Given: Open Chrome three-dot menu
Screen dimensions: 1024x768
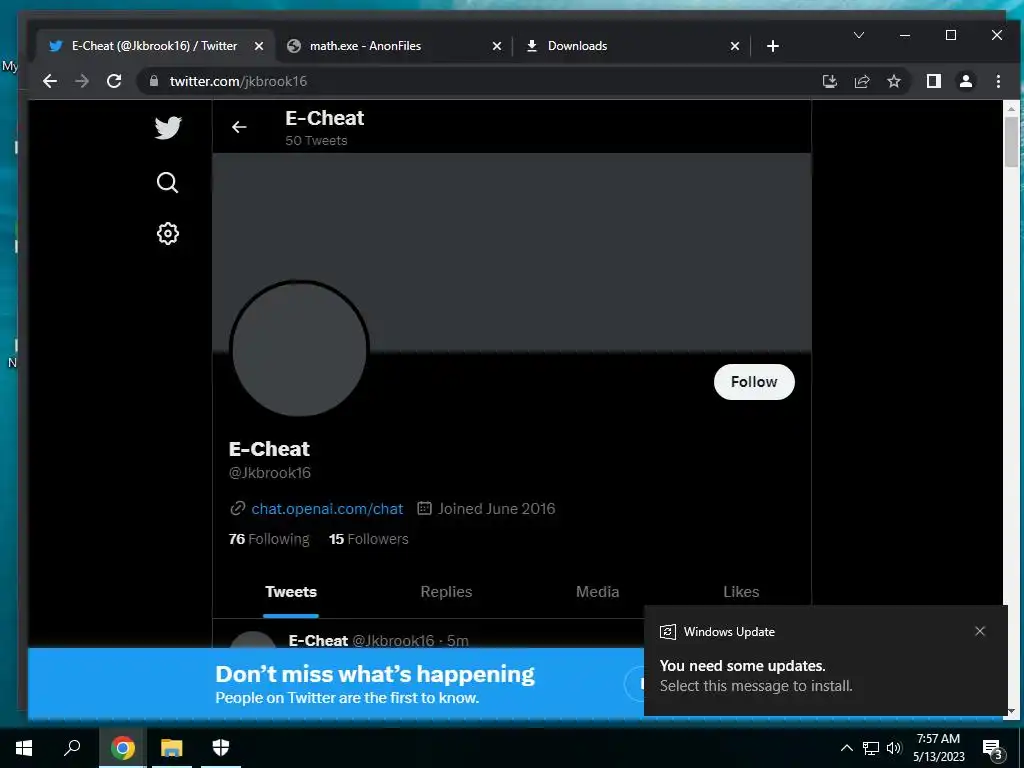Looking at the screenshot, I should point(999,81).
